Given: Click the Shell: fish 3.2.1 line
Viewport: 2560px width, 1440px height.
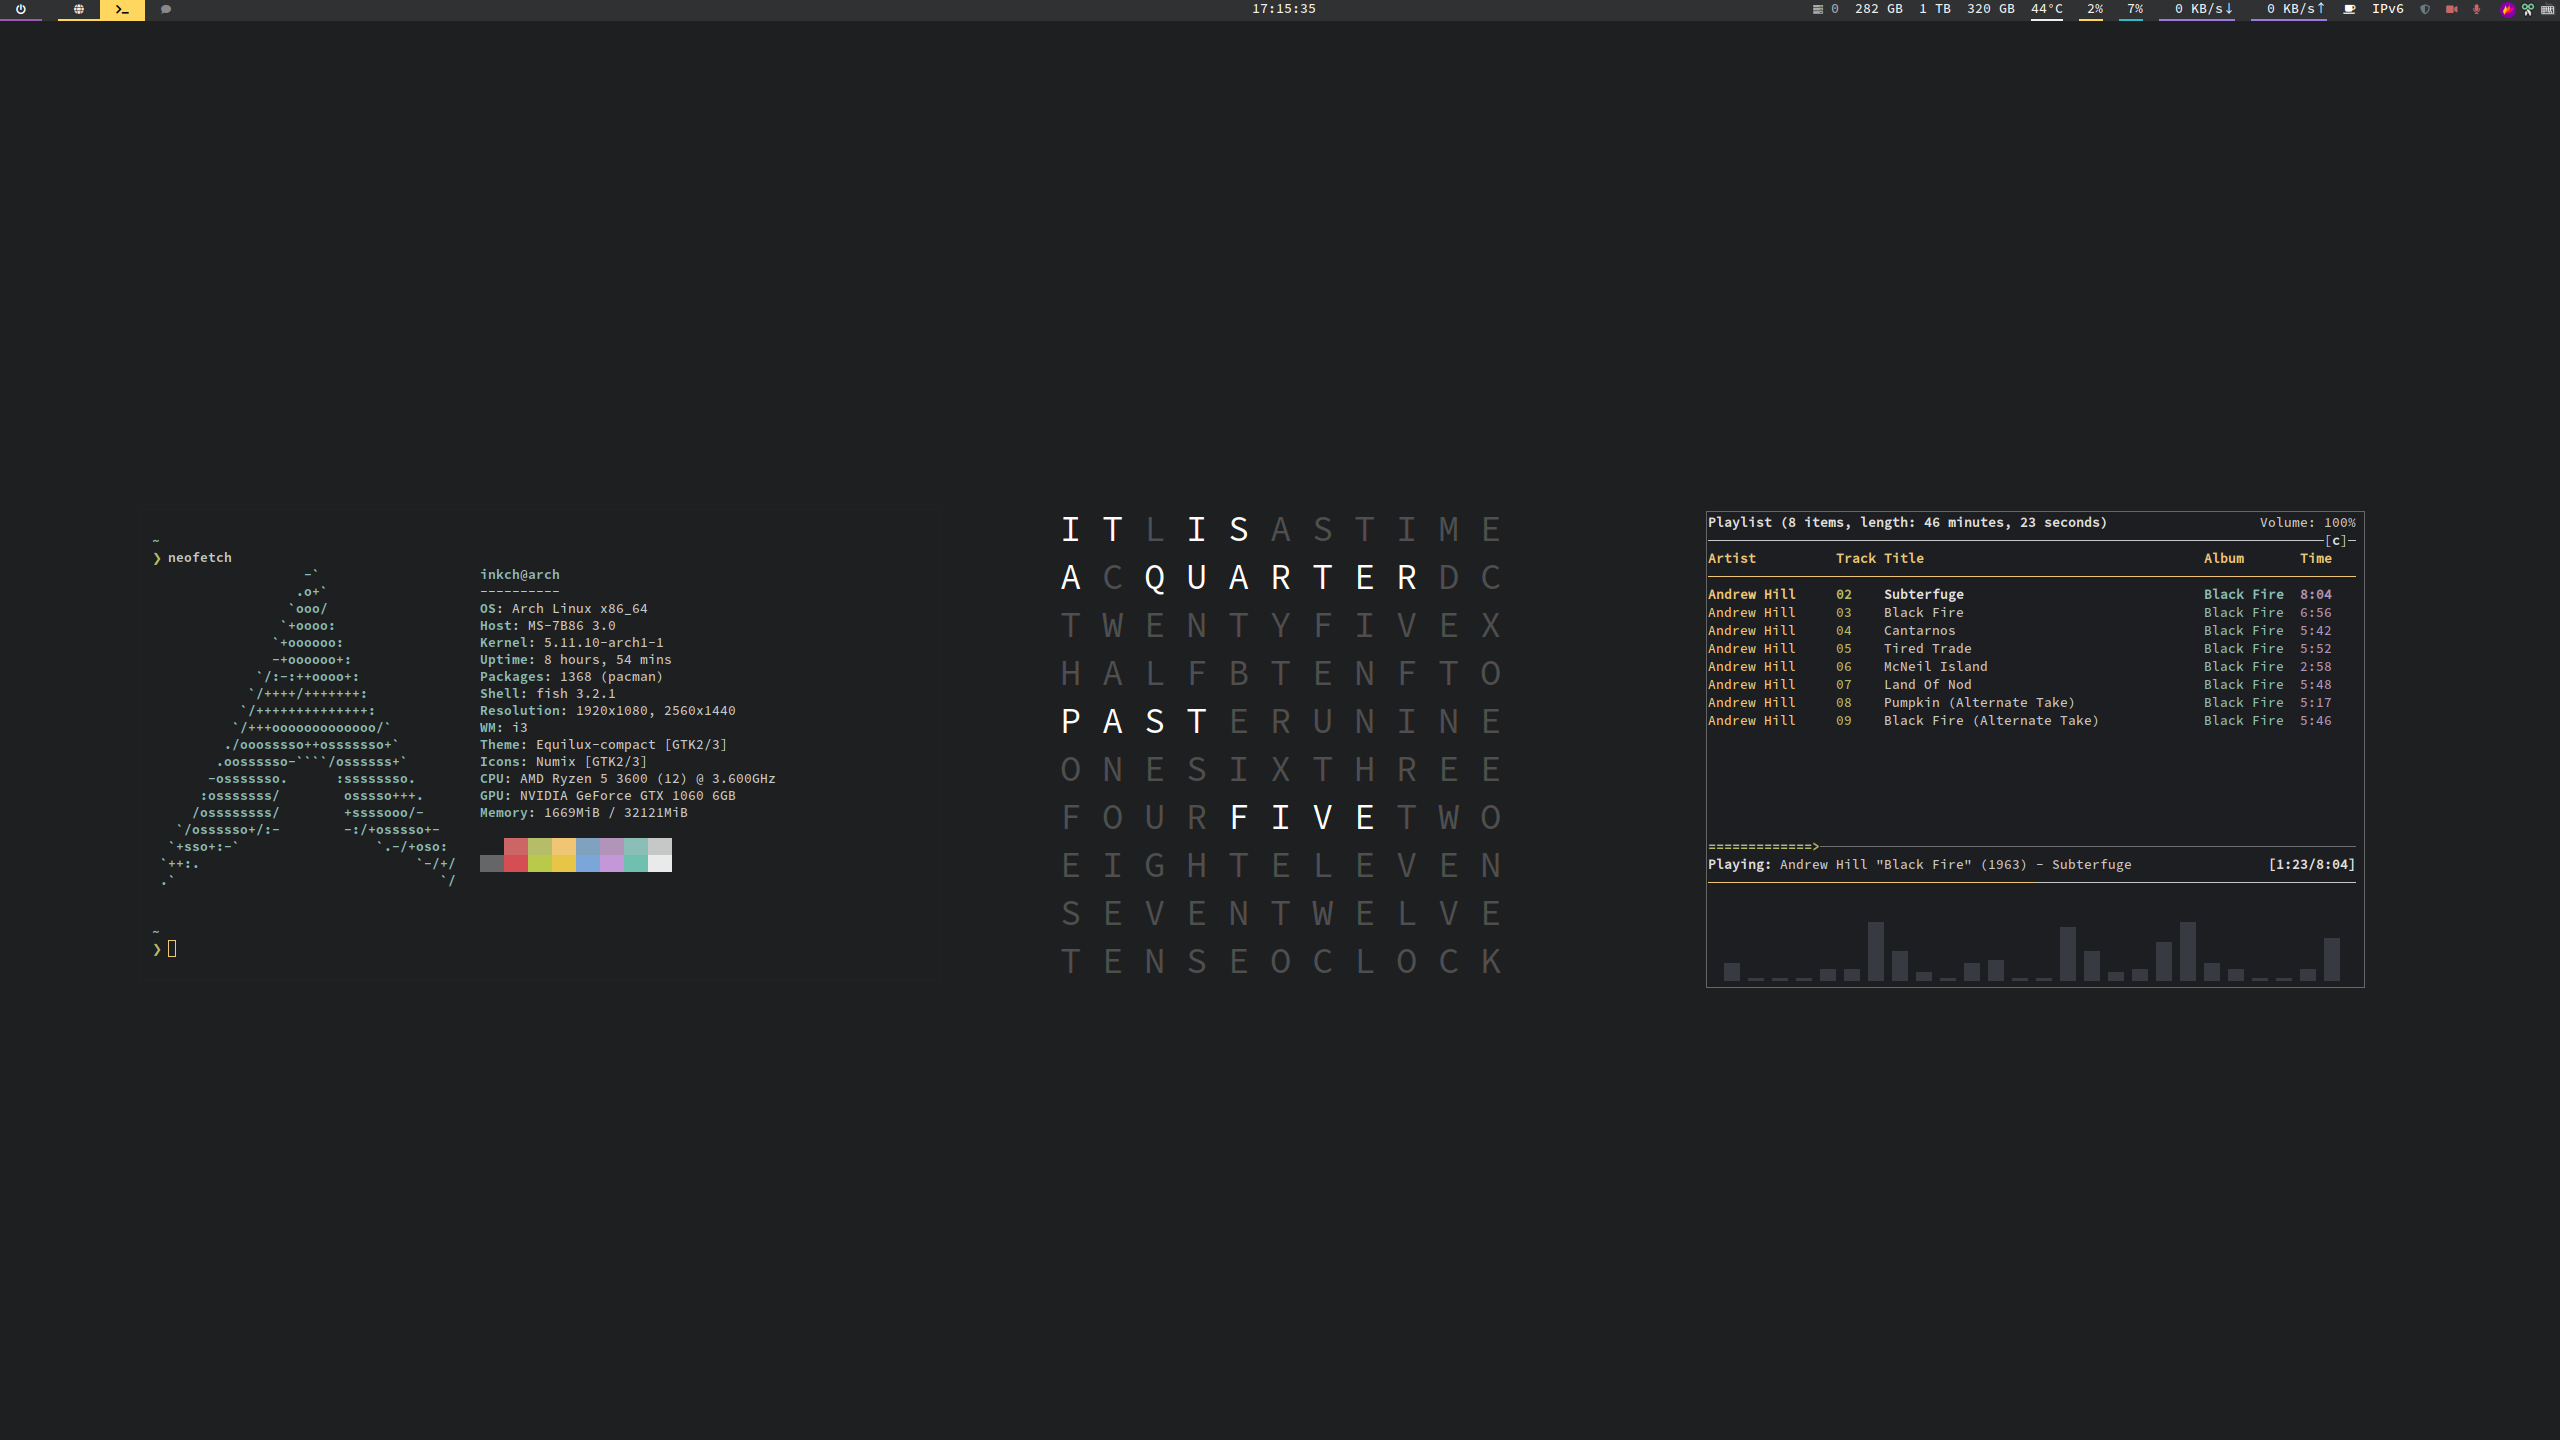Looking at the screenshot, I should point(547,693).
